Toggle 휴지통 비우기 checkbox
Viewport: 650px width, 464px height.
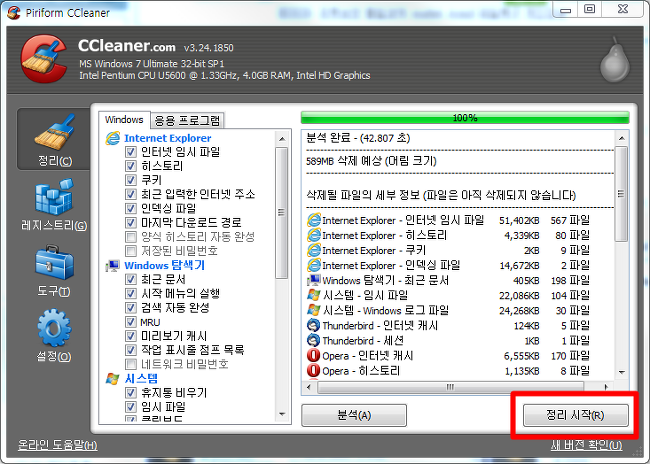pos(131,393)
